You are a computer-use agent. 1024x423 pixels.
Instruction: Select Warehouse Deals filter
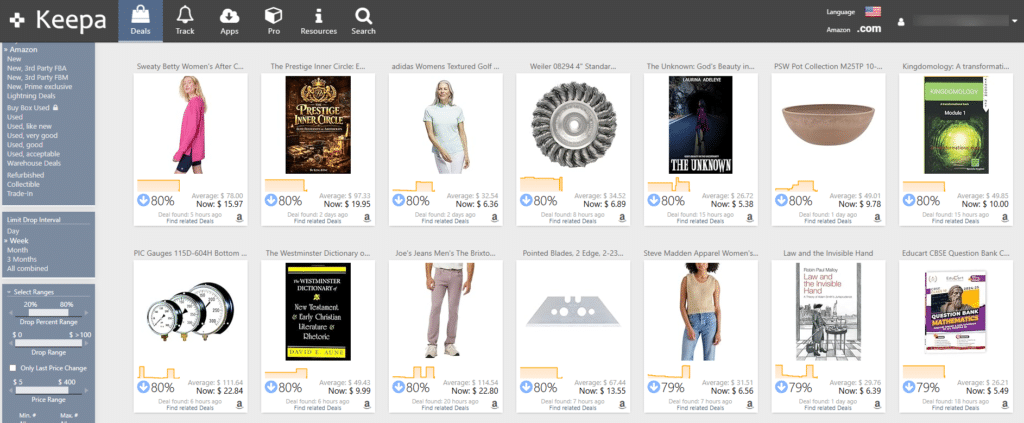(x=34, y=163)
